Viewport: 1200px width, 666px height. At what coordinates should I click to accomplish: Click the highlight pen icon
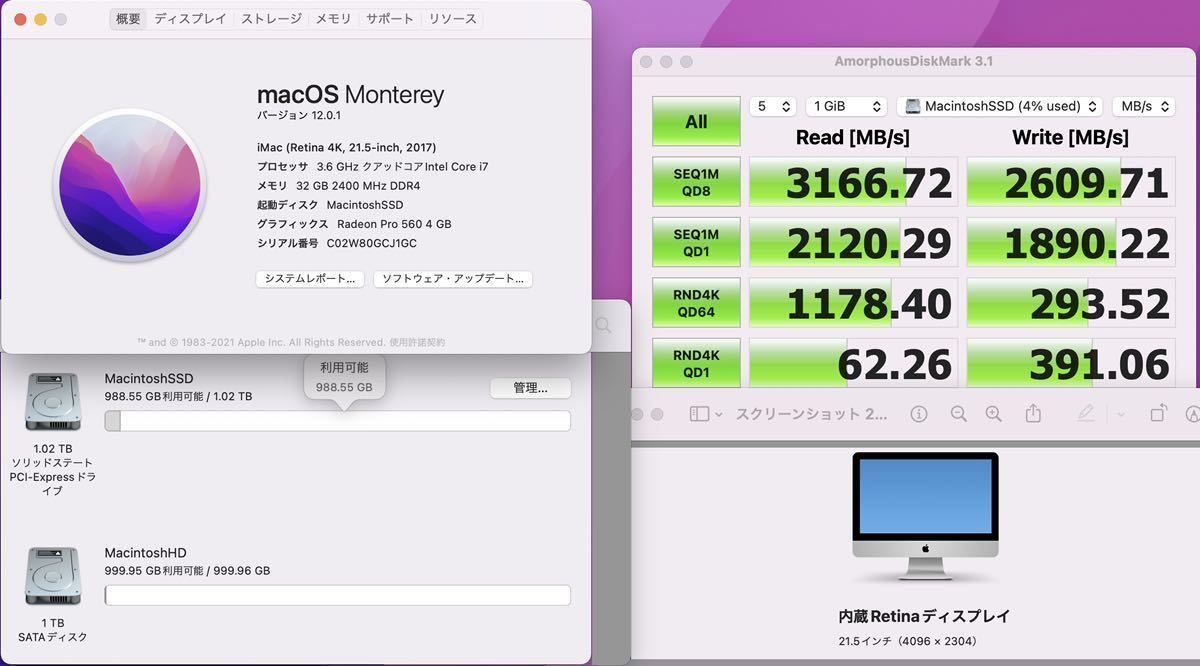point(1085,414)
